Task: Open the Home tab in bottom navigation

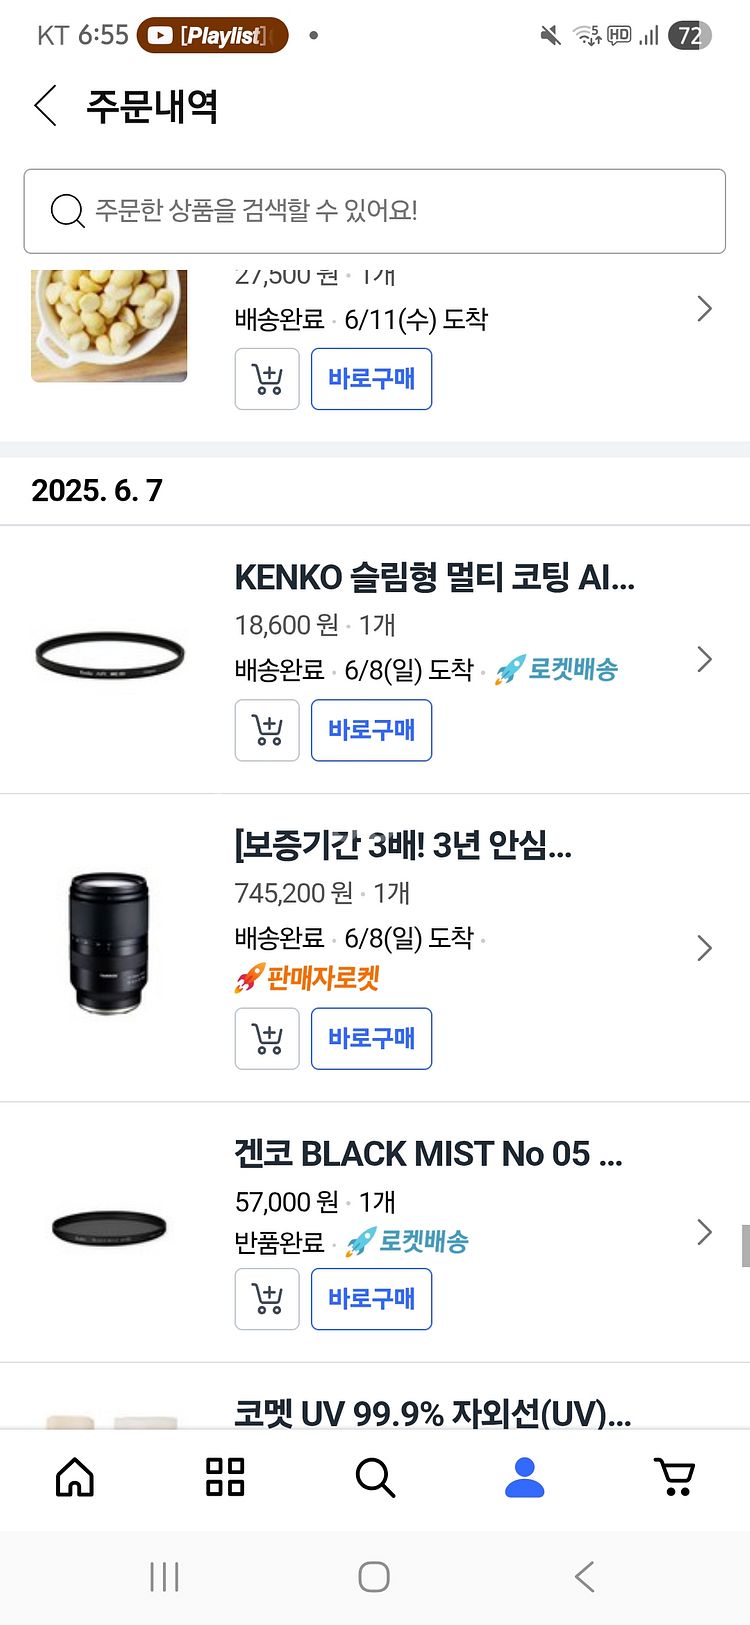Action: [75, 1477]
